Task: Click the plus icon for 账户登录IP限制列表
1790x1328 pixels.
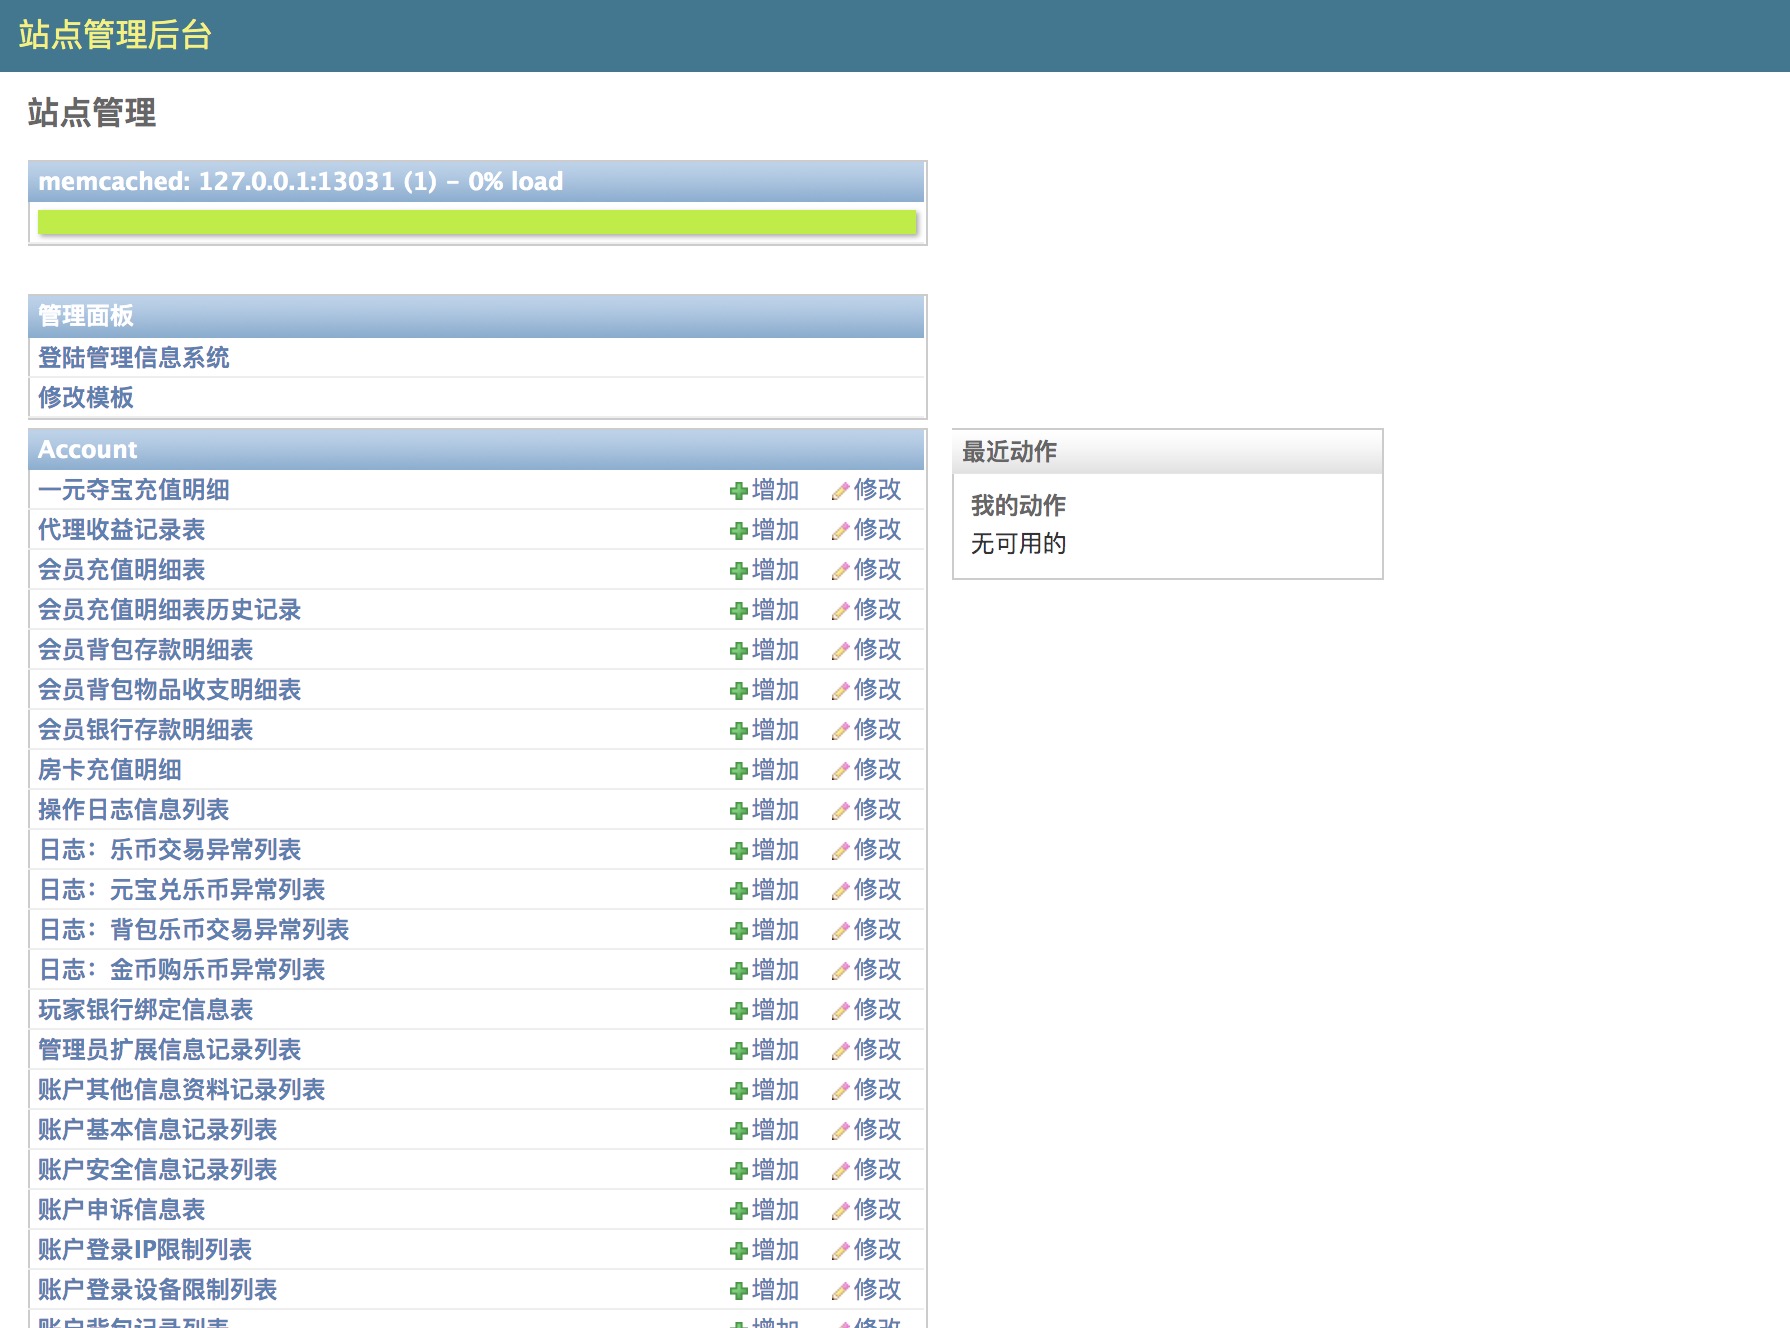Action: point(738,1251)
